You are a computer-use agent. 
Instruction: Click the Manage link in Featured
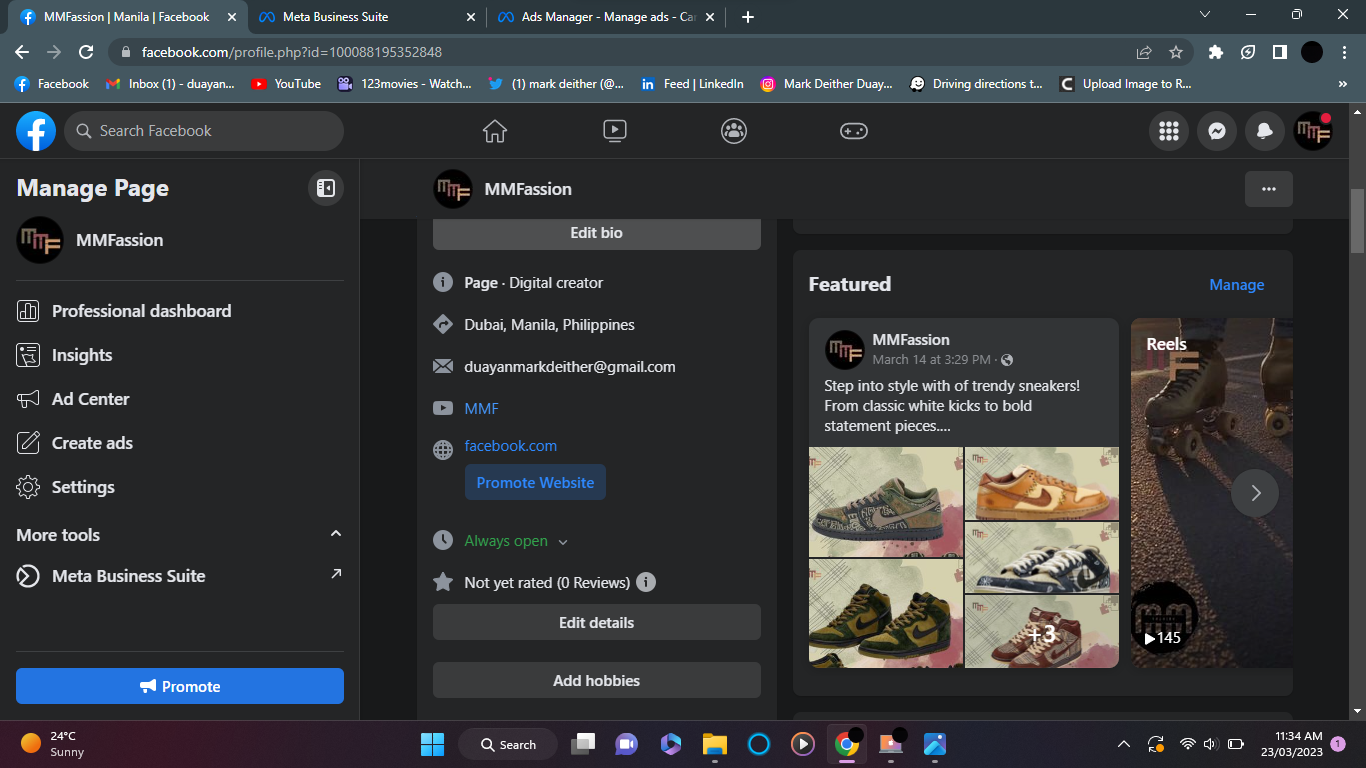point(1236,285)
